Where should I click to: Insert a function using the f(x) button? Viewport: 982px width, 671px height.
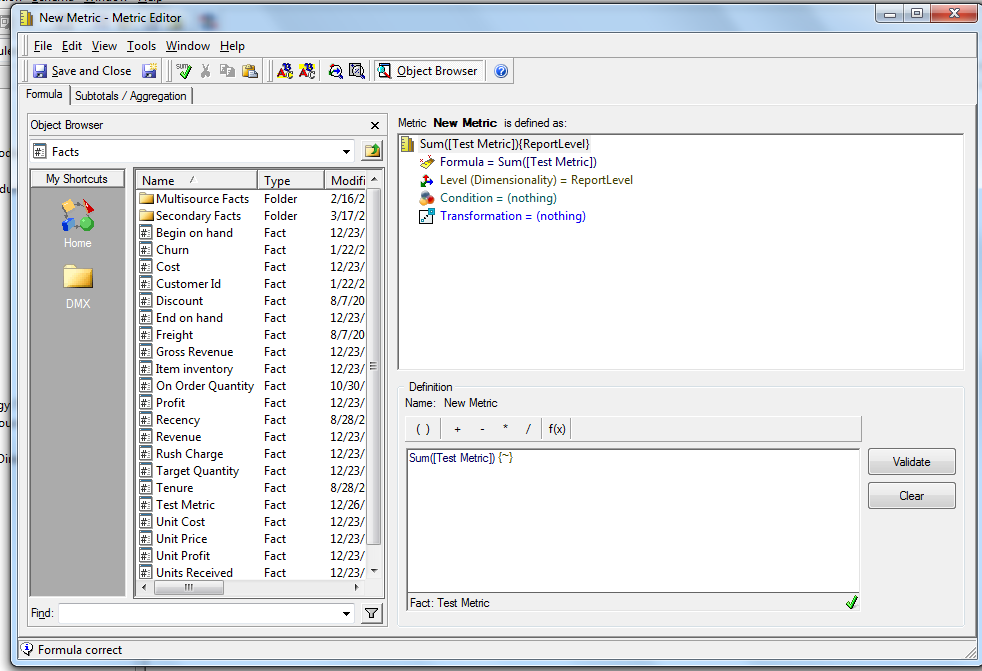pos(556,428)
